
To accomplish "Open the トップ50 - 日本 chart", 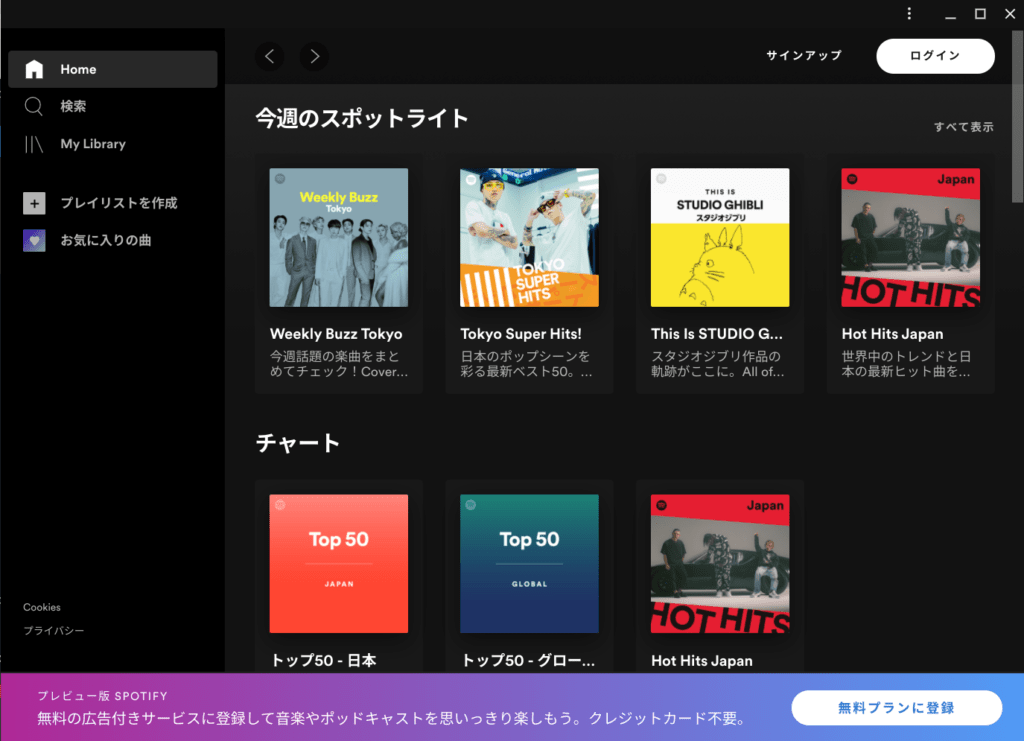I will point(338,563).
